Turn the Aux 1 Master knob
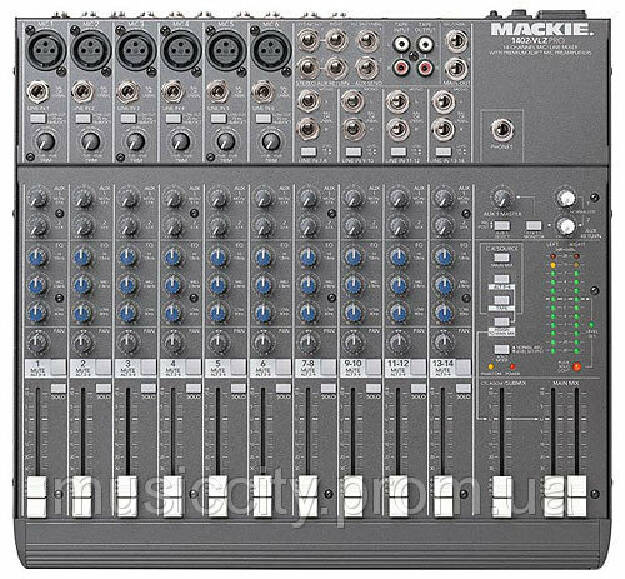625x579 pixels. tap(503, 198)
